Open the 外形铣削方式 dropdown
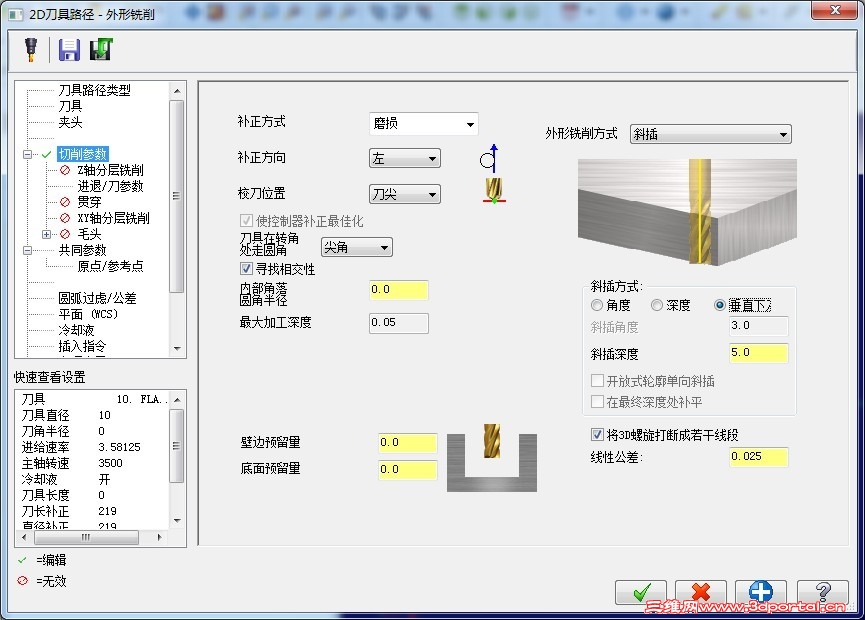 (711, 134)
